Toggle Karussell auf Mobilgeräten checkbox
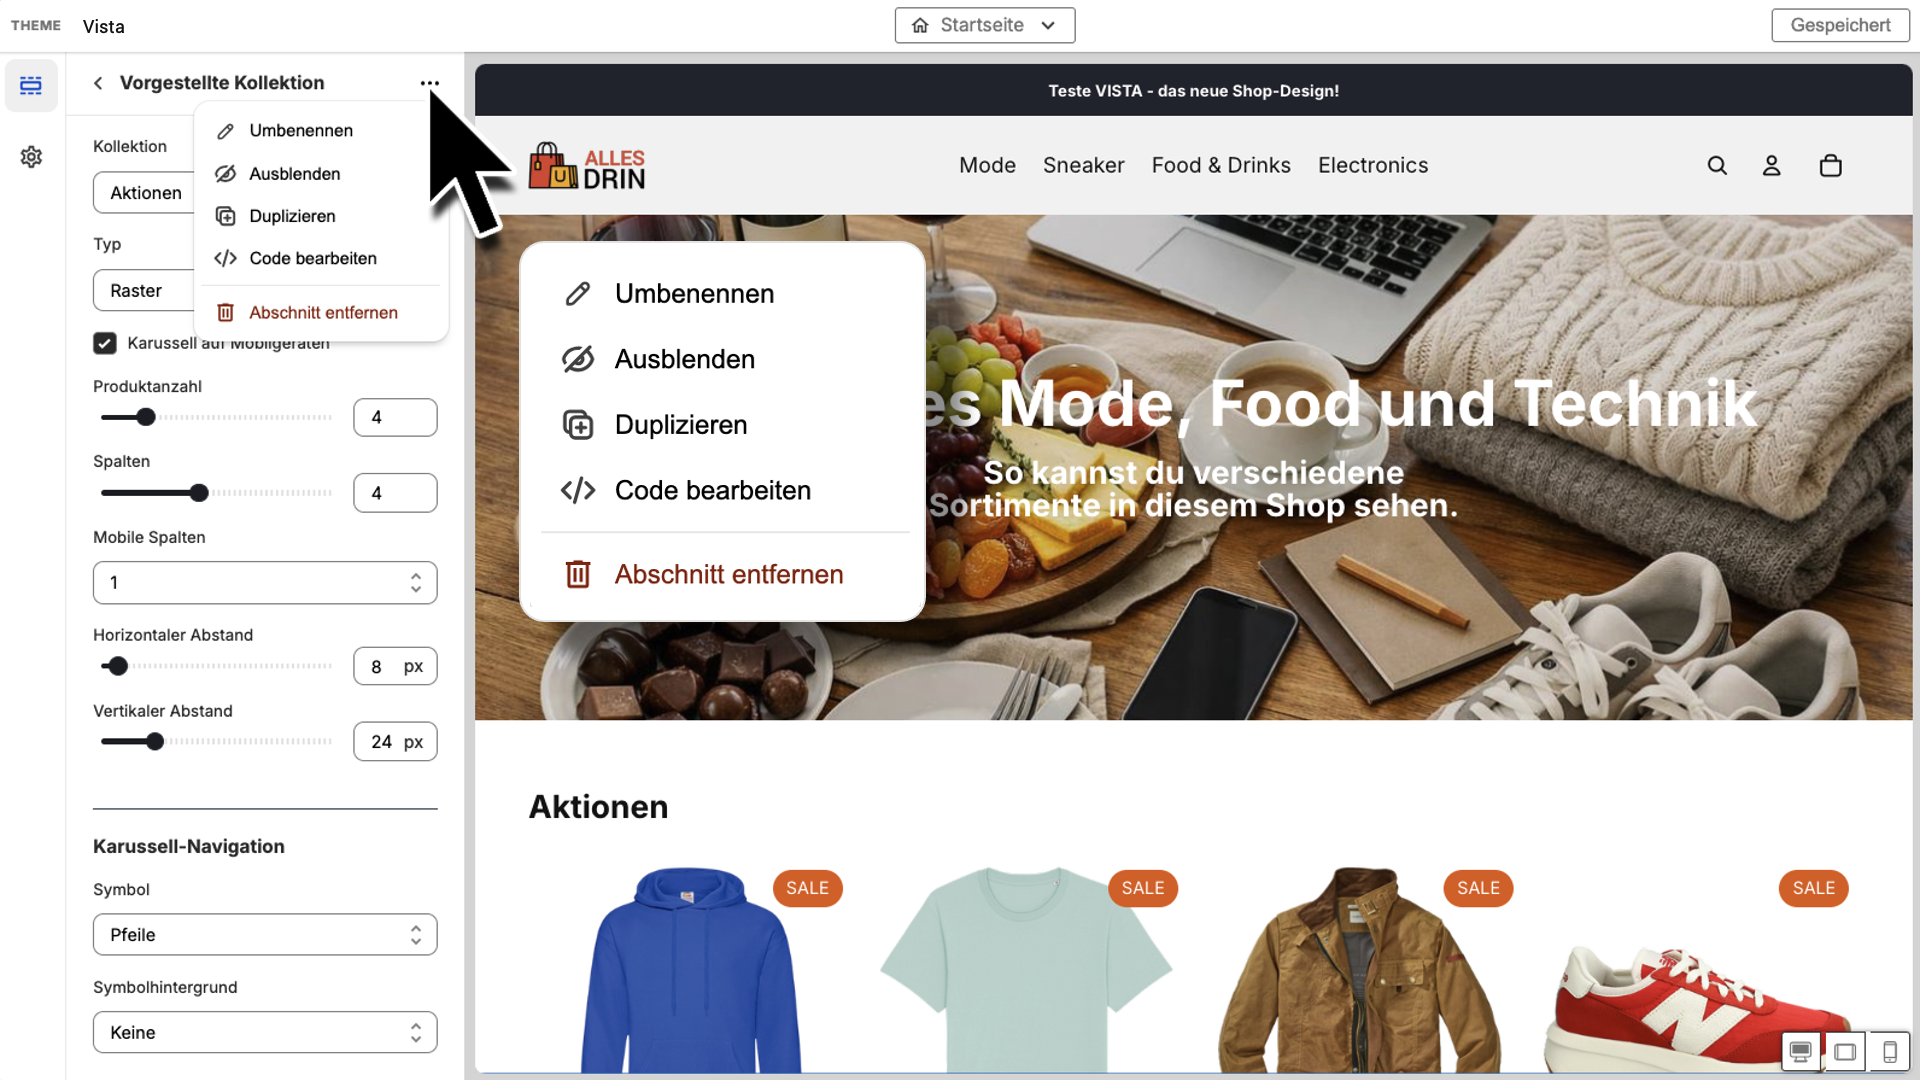 105,343
